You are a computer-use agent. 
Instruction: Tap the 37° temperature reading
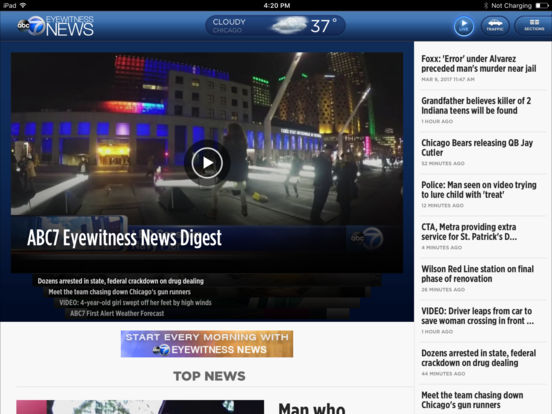[x=324, y=26]
